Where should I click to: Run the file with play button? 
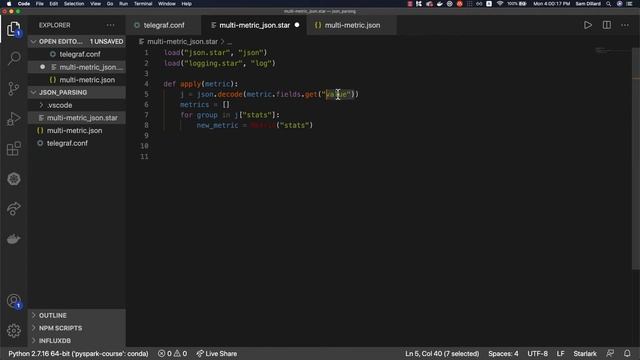pyautogui.click(x=588, y=25)
